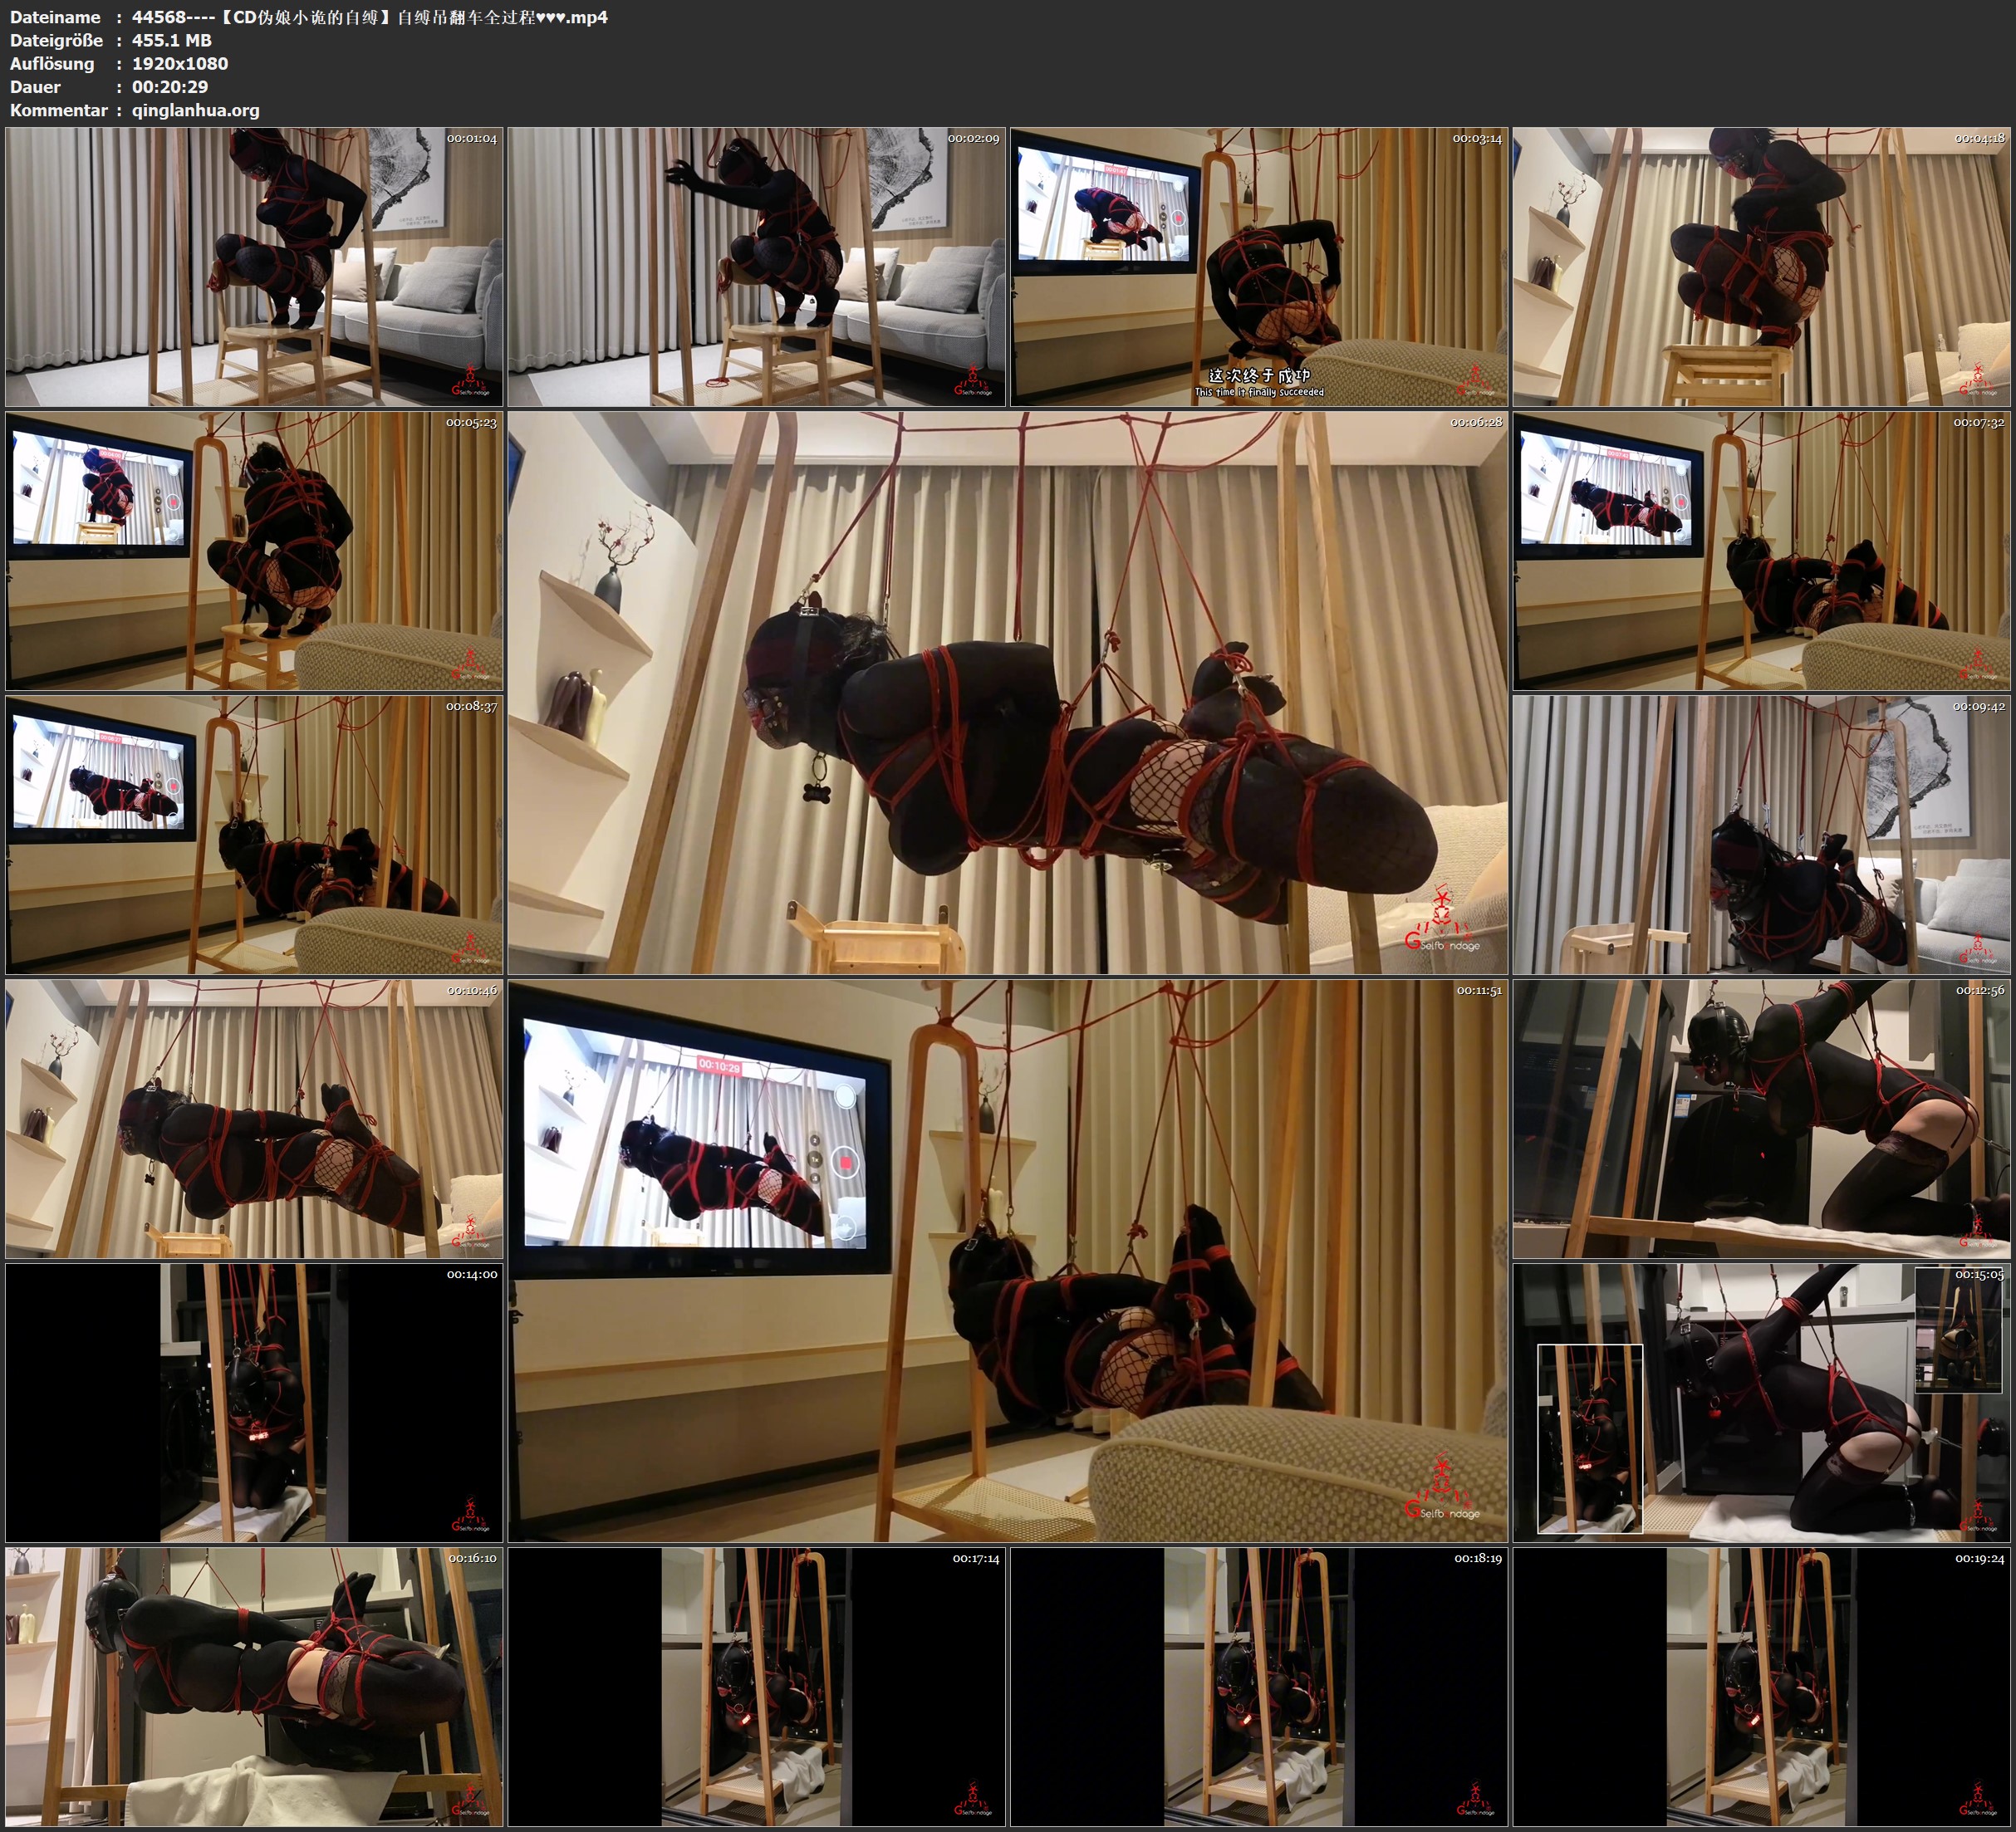Select the large frame at 00:11:51
The width and height of the screenshot is (2016, 1832).
click(1007, 1260)
